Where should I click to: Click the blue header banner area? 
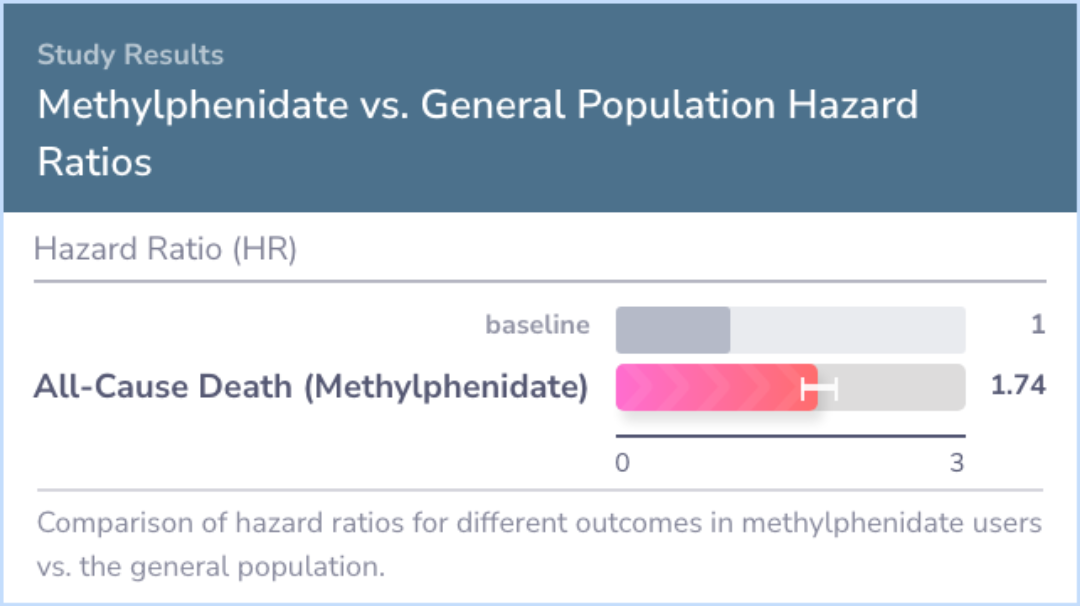pos(540,108)
